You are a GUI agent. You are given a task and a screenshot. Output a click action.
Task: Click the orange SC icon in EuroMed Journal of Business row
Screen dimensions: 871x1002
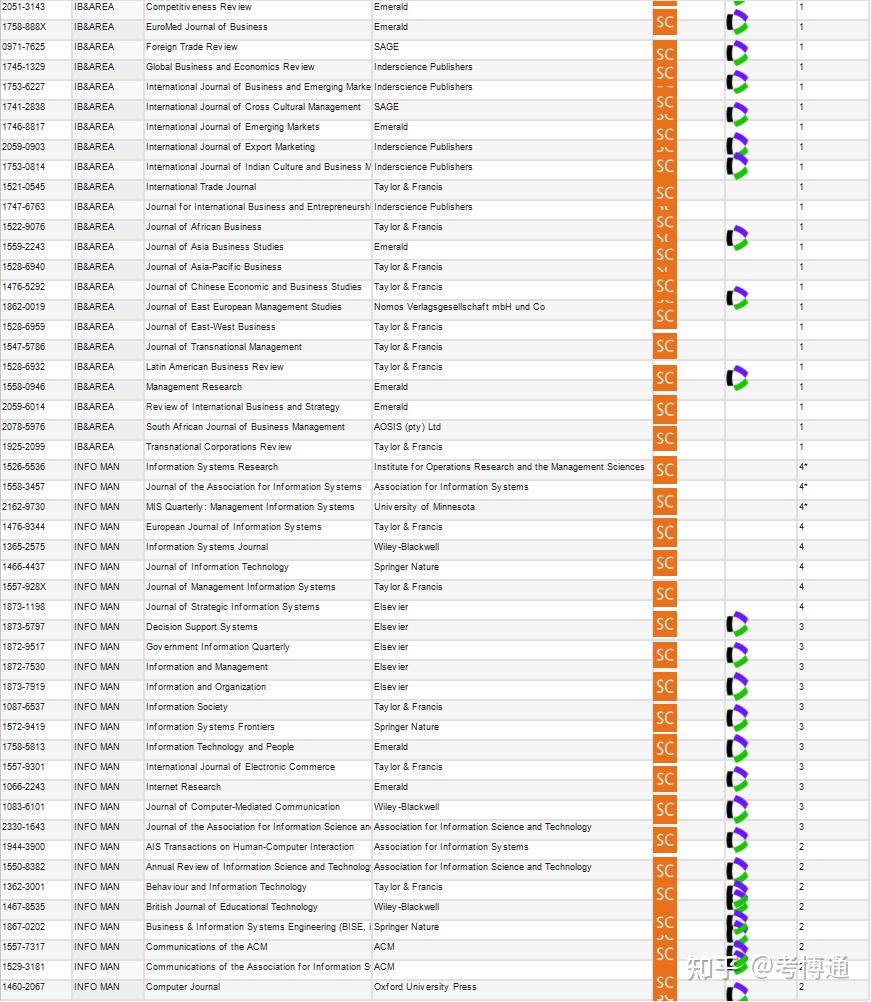(665, 23)
